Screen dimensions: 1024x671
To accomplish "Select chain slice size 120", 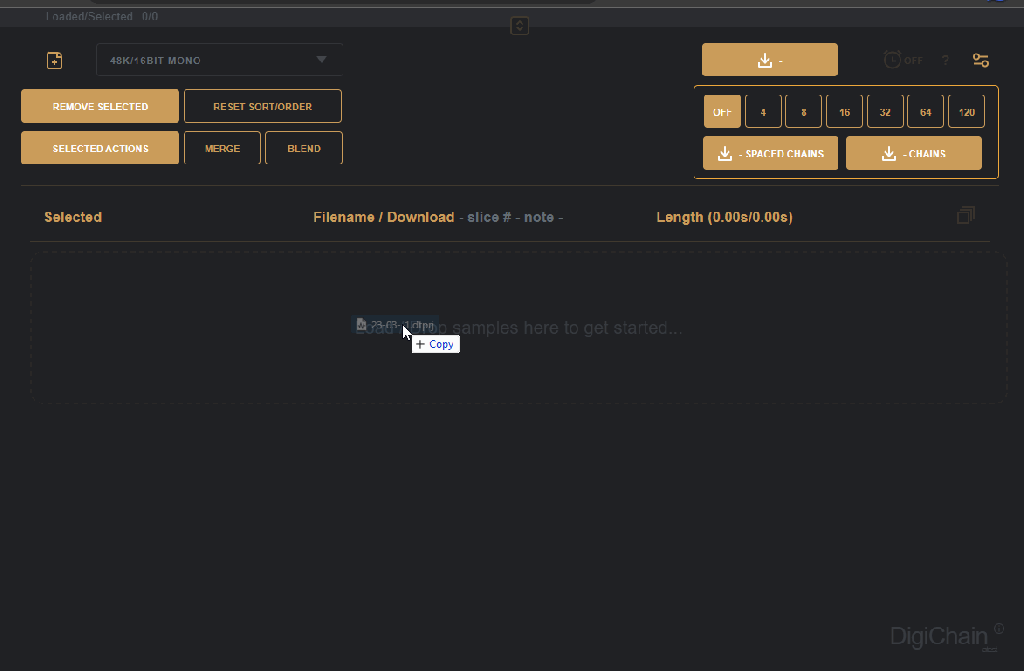I will [x=966, y=112].
